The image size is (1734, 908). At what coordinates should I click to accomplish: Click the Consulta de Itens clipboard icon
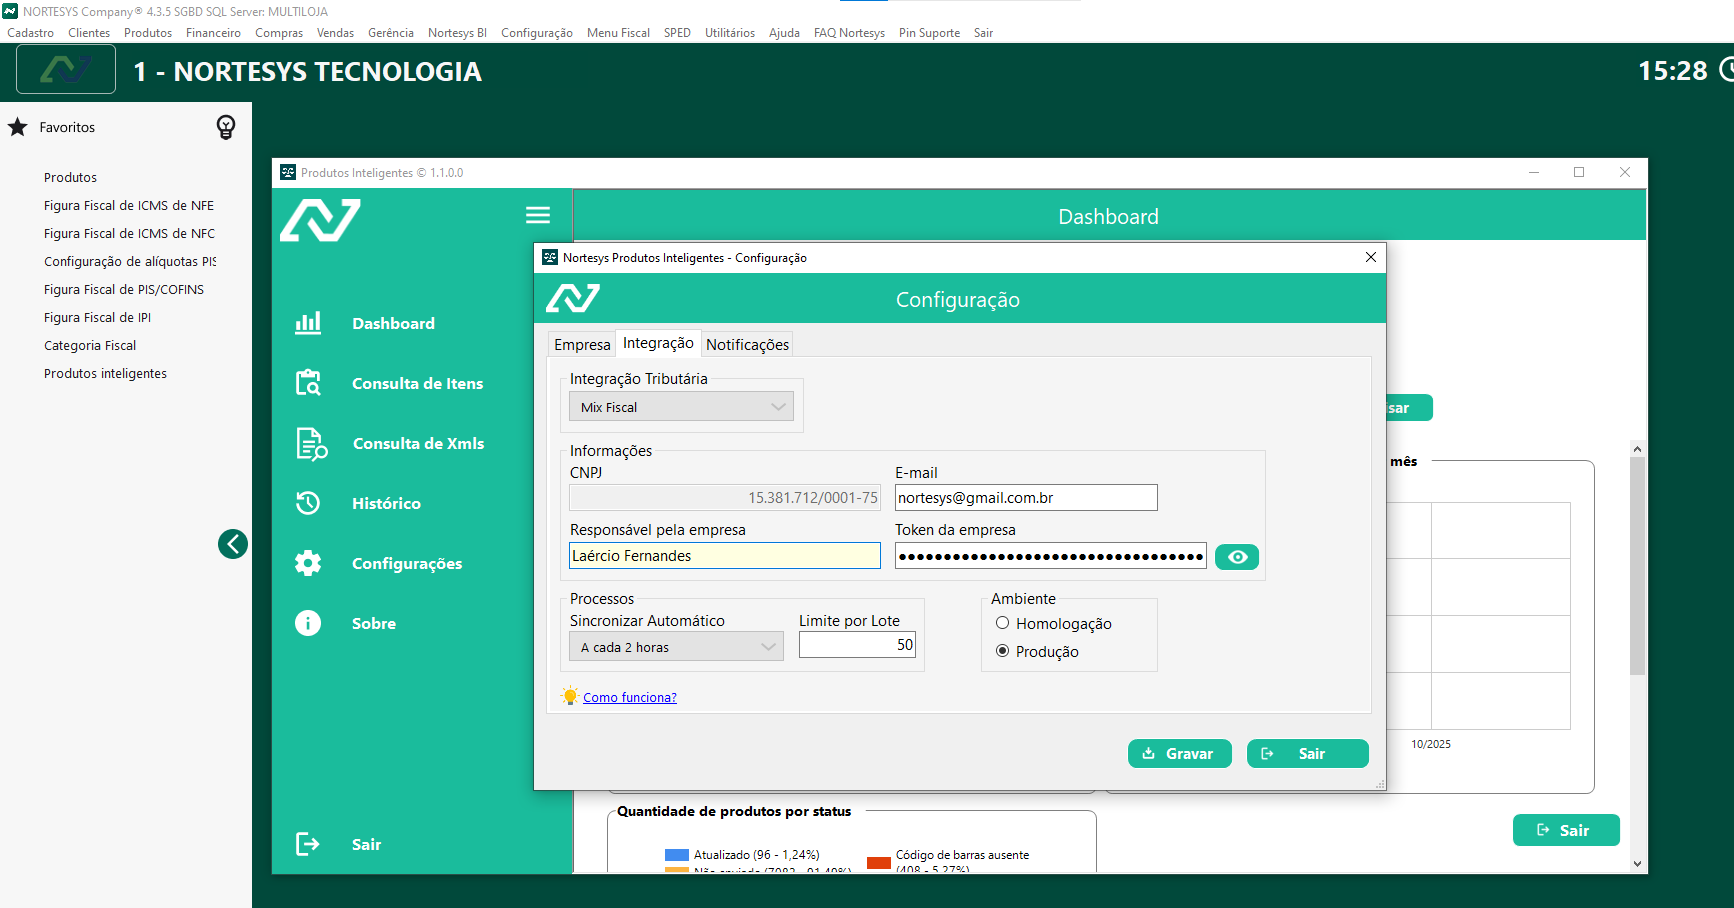tap(308, 383)
